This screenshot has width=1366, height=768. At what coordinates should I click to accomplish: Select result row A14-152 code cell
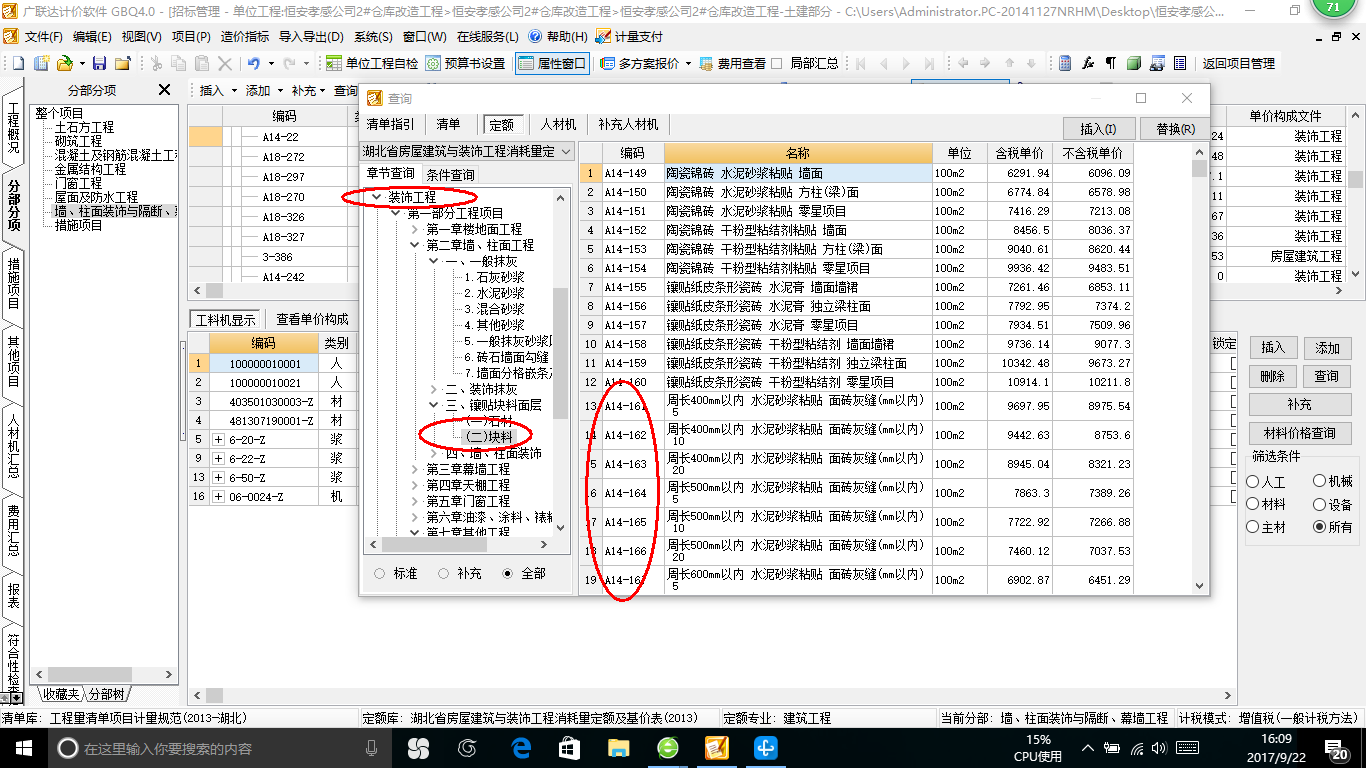633,230
